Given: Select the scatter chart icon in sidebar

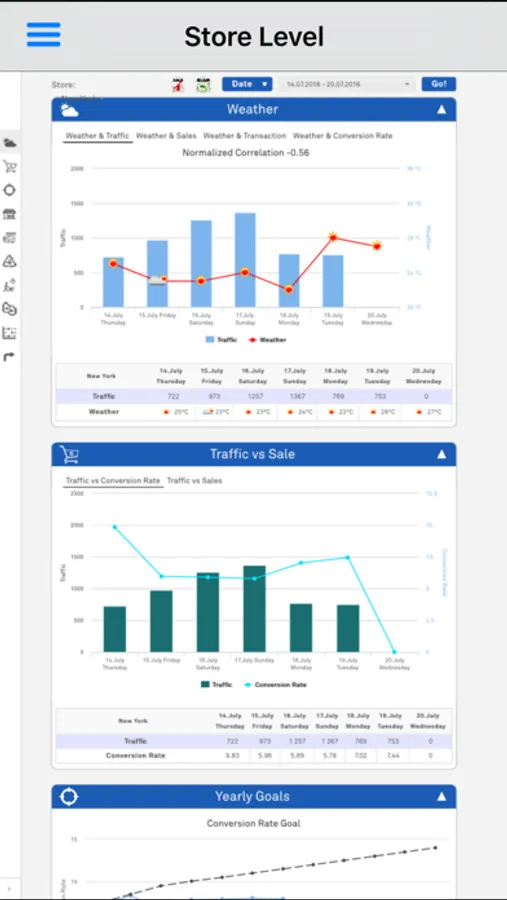Looking at the screenshot, I should 10,333.
